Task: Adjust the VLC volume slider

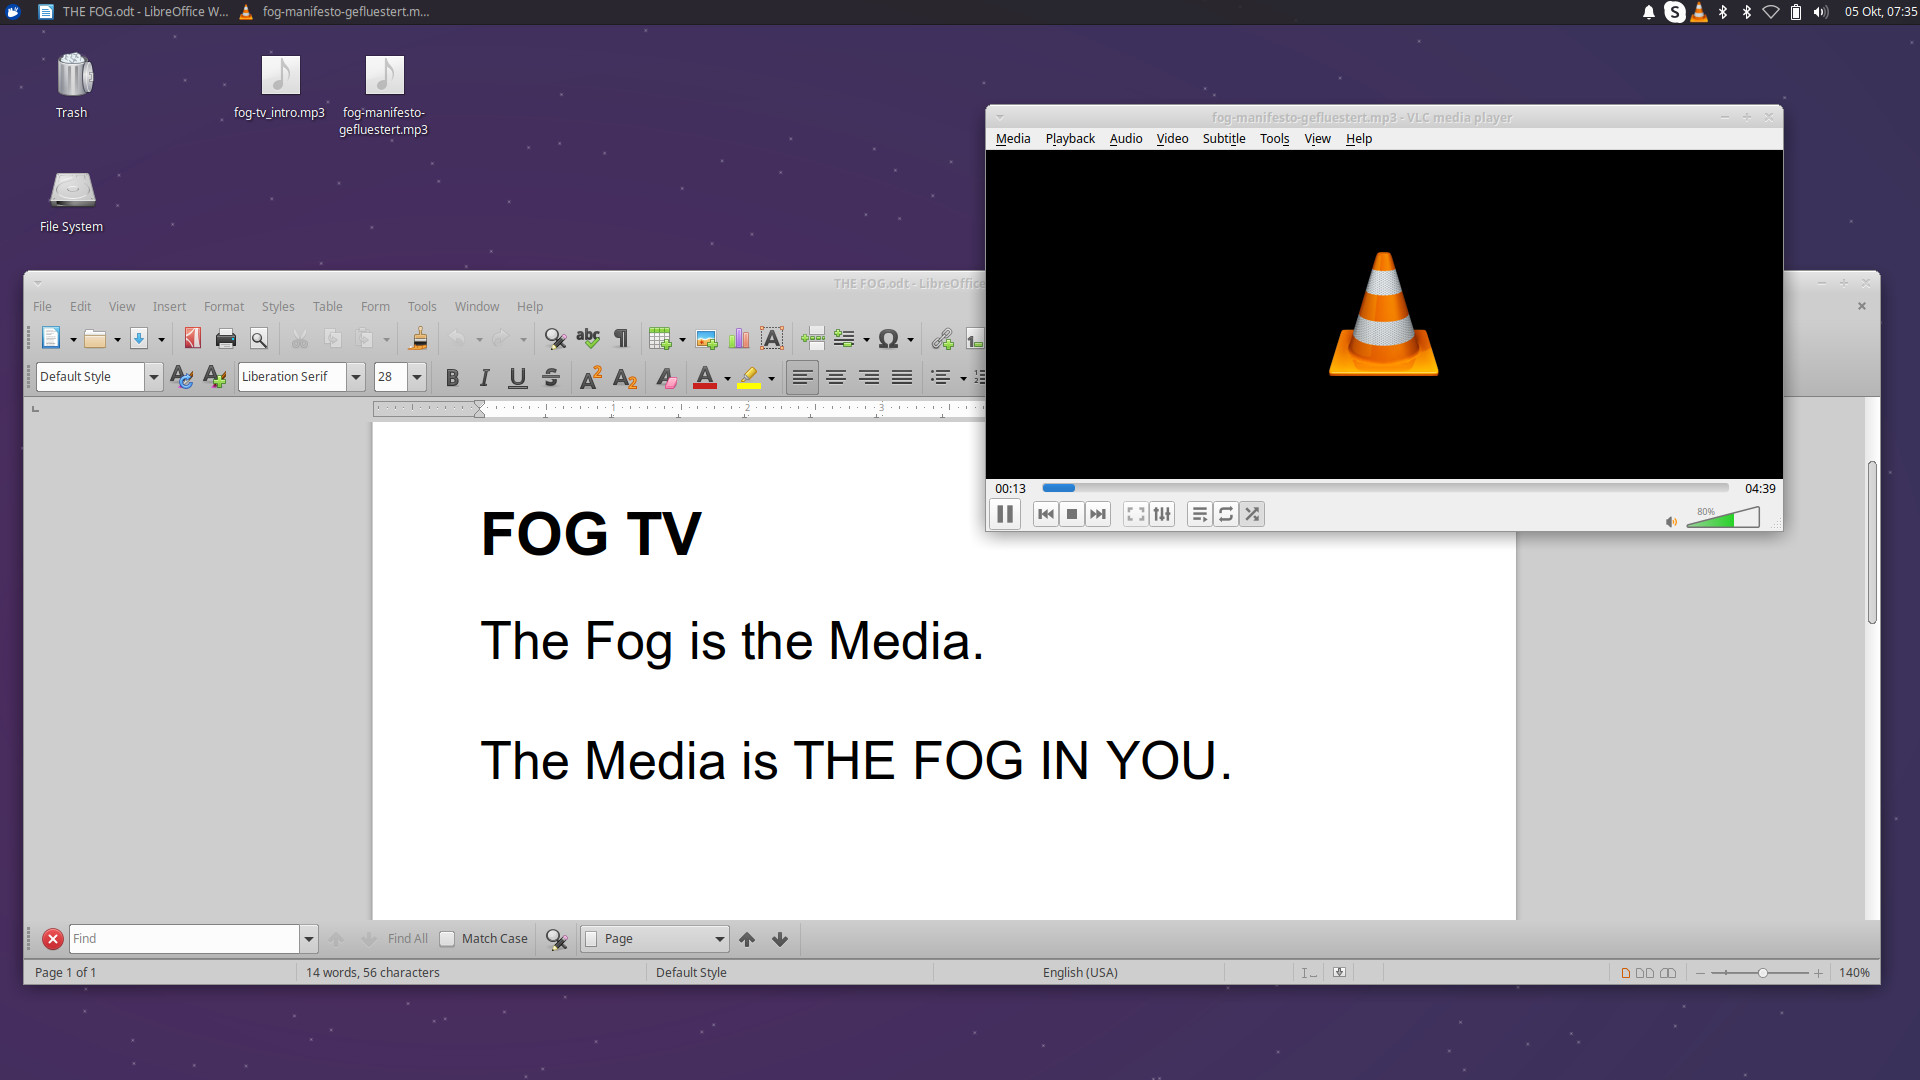Action: 1722,518
